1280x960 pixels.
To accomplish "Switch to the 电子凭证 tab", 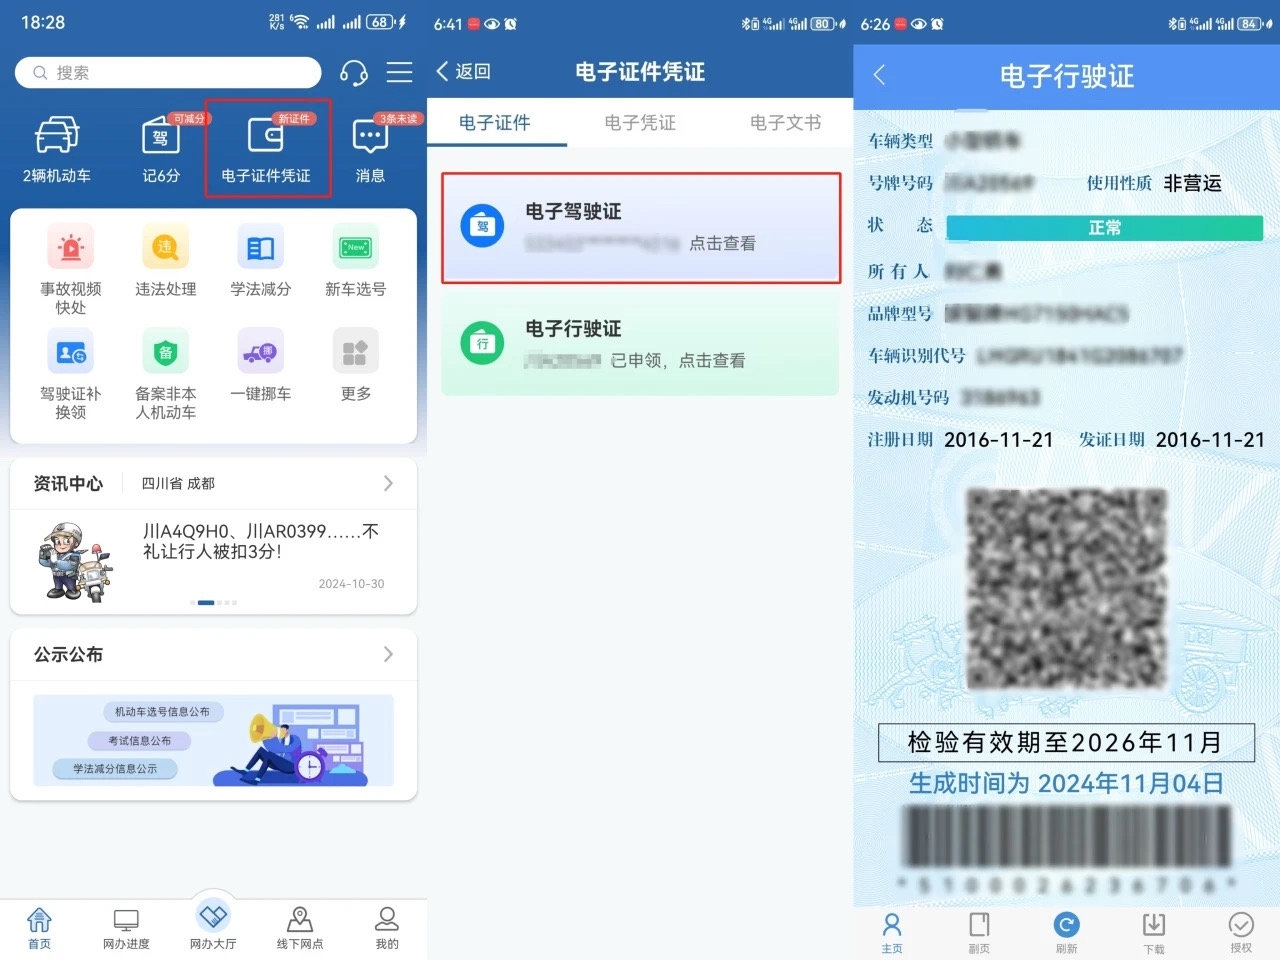I will click(x=640, y=123).
